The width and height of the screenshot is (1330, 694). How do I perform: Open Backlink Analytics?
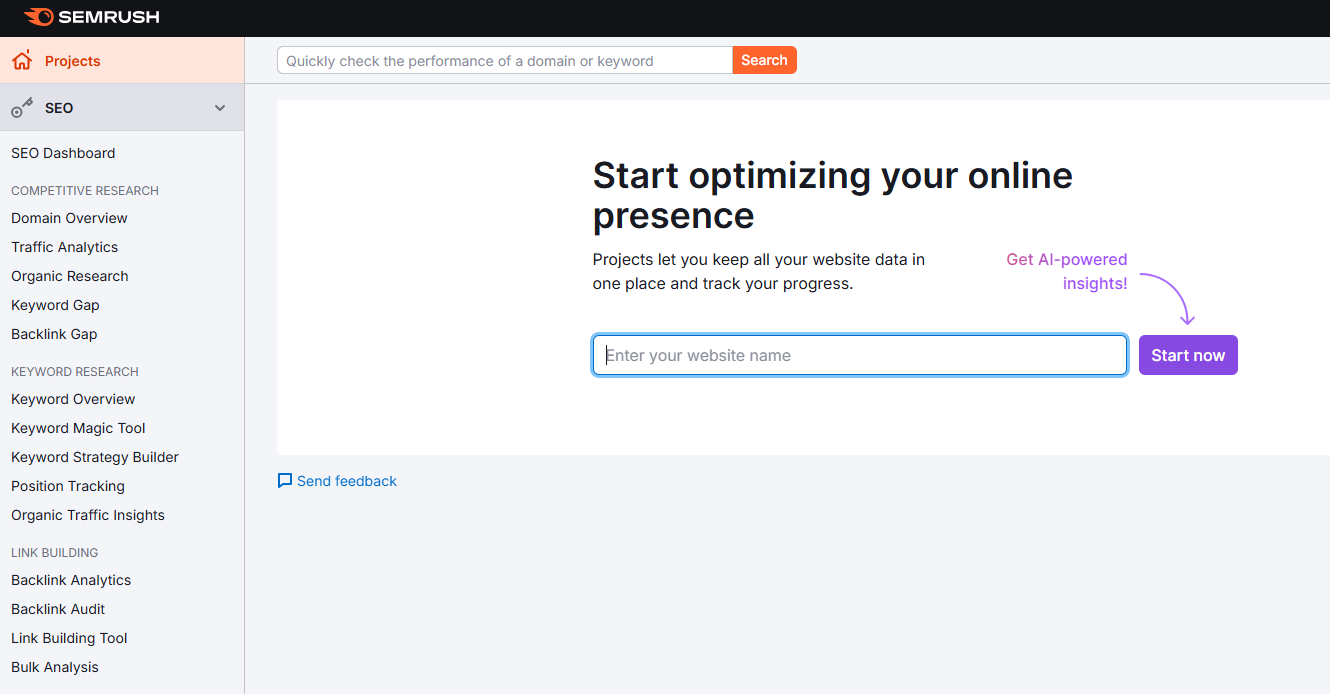[70, 579]
